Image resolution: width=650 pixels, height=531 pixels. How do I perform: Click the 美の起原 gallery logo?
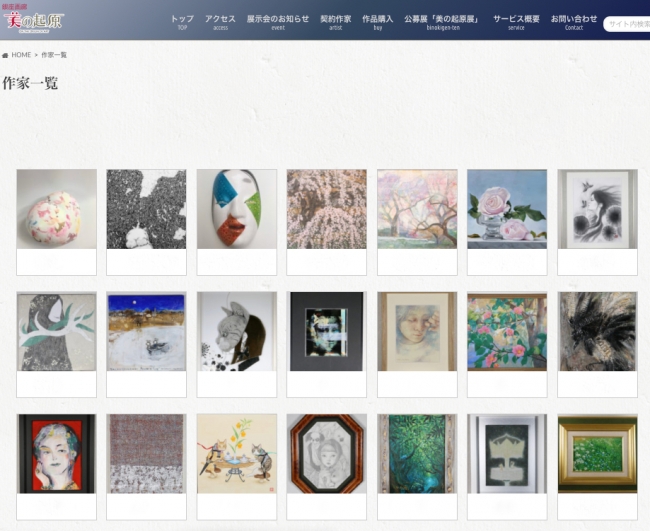(x=33, y=17)
